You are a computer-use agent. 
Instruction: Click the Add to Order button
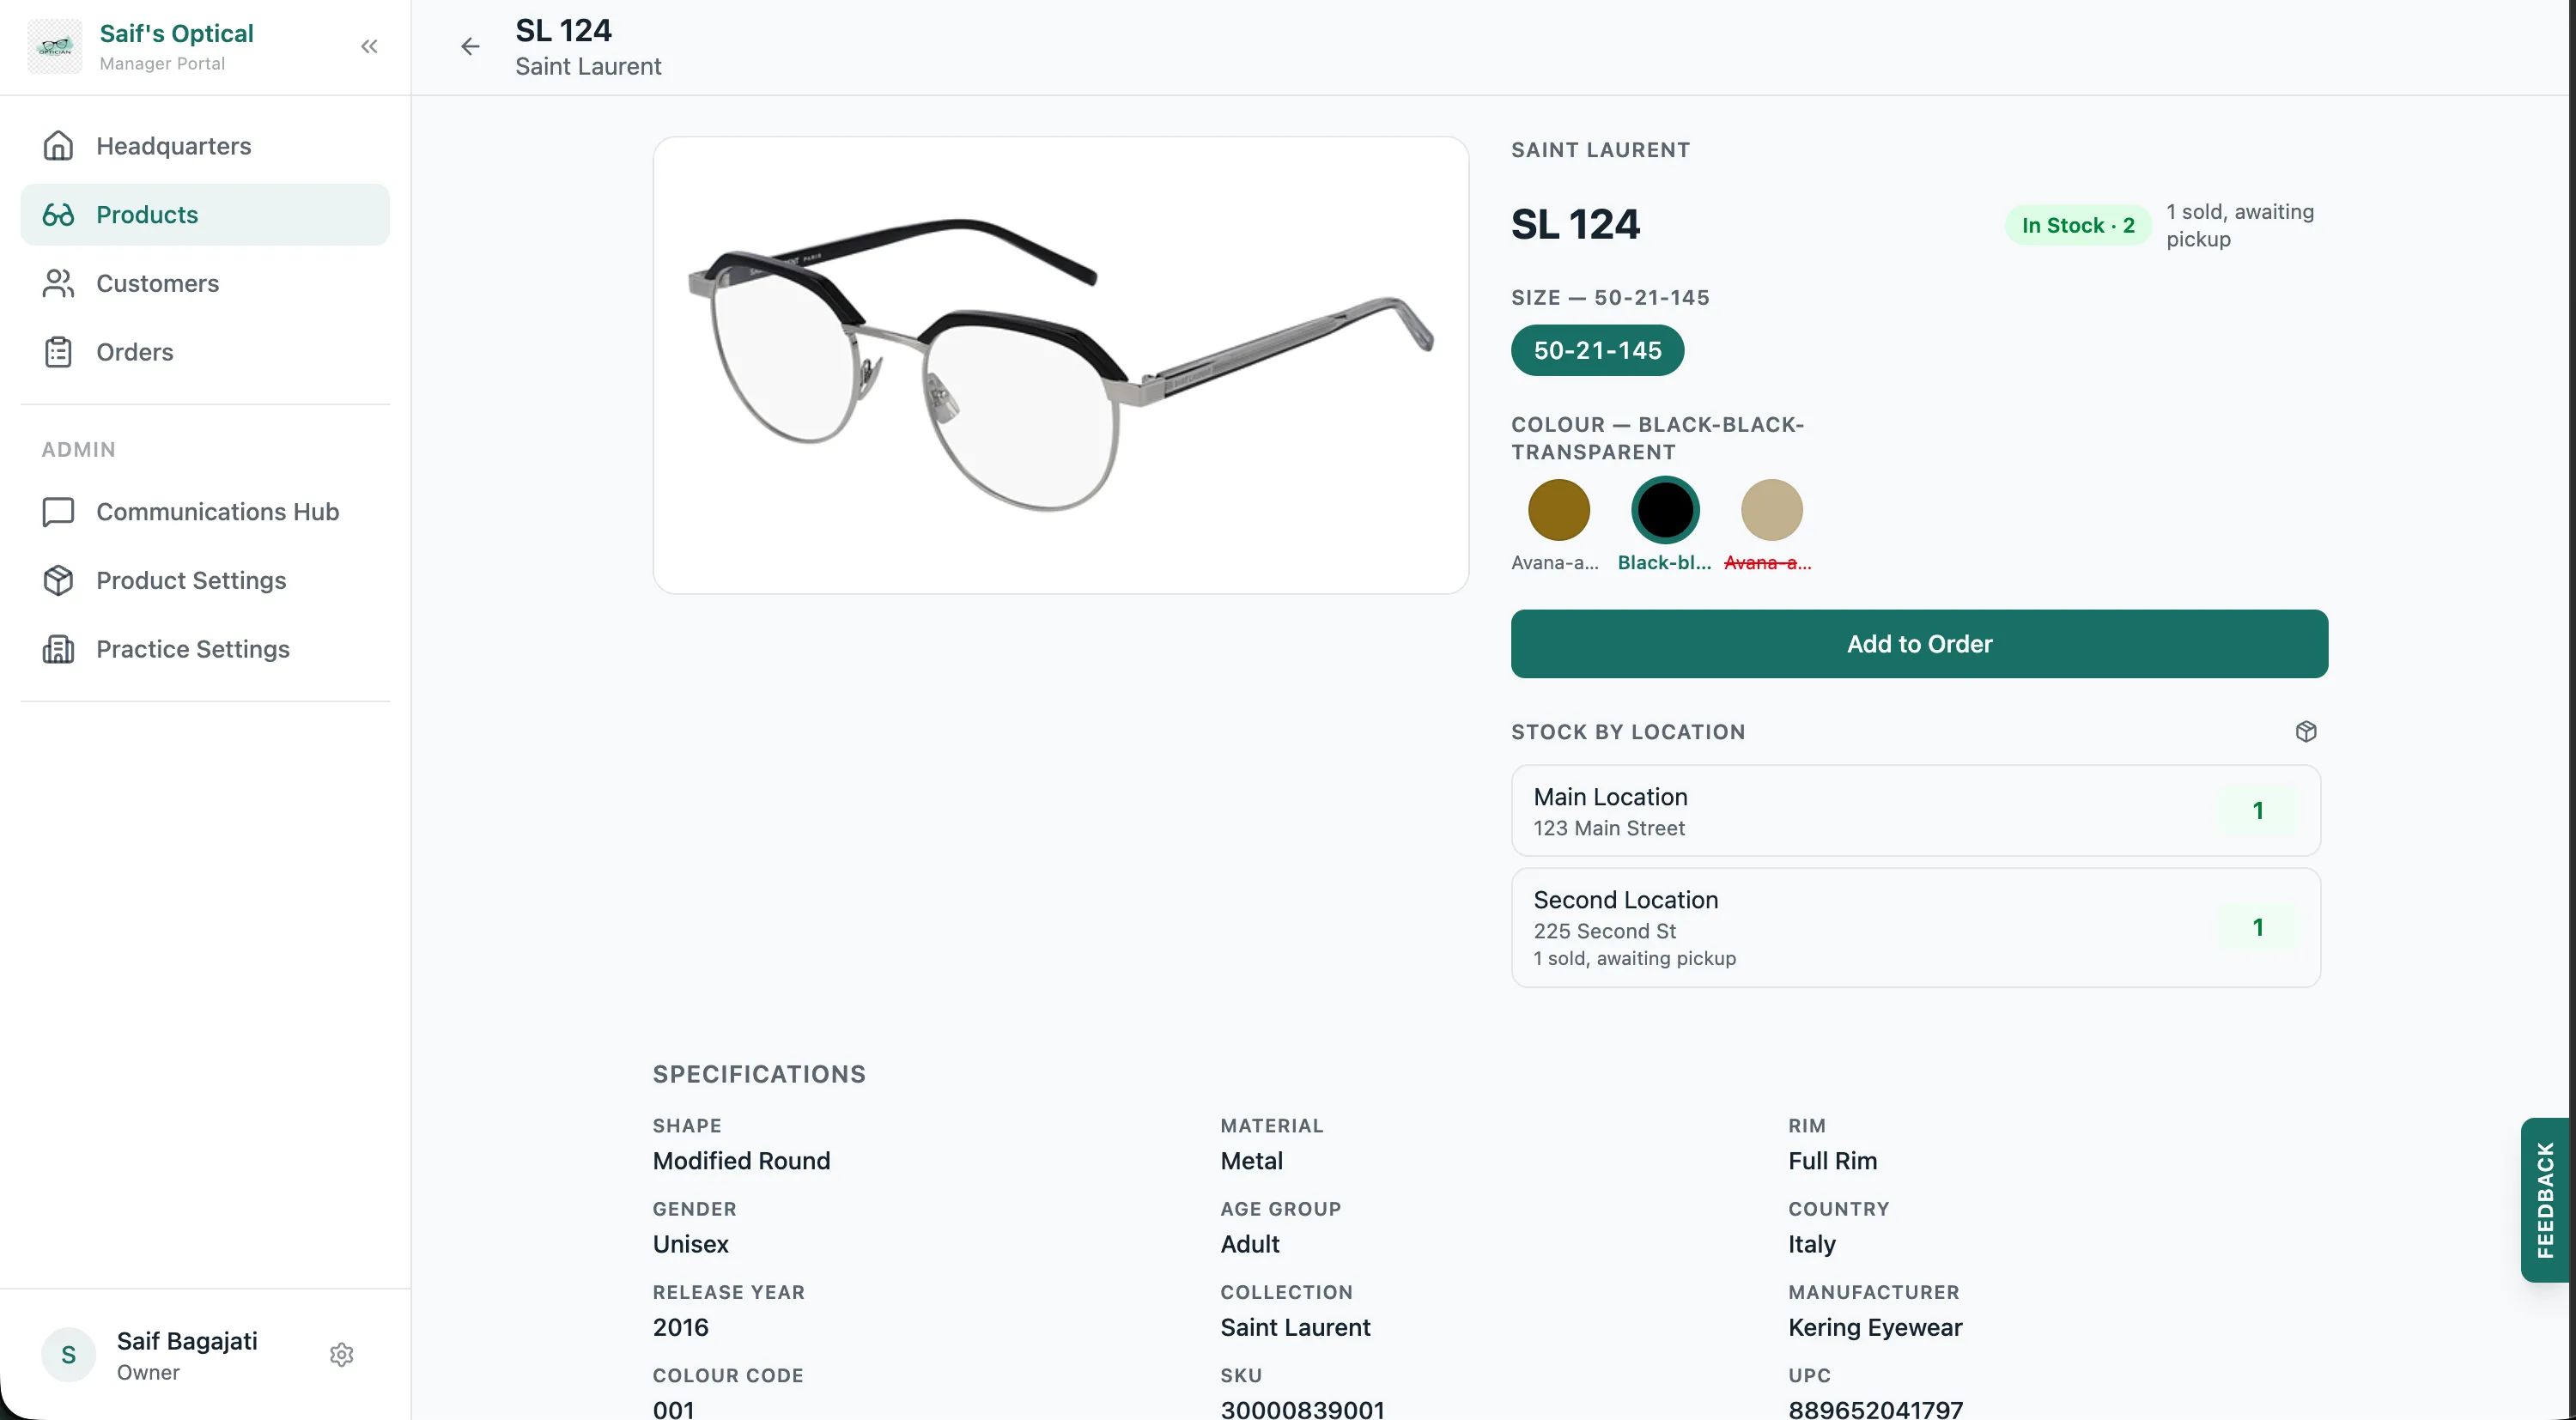pyautogui.click(x=1919, y=643)
